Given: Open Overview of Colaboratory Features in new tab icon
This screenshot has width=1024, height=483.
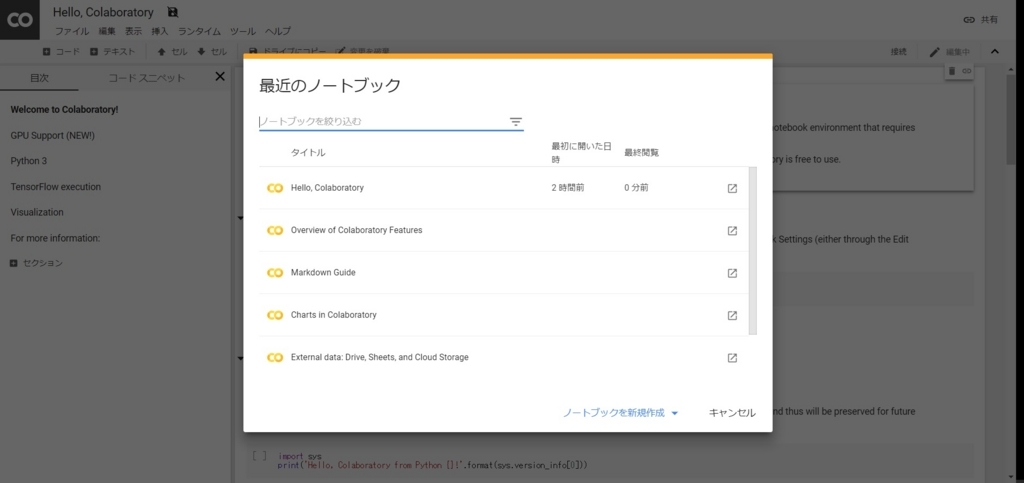Looking at the screenshot, I should coord(732,230).
